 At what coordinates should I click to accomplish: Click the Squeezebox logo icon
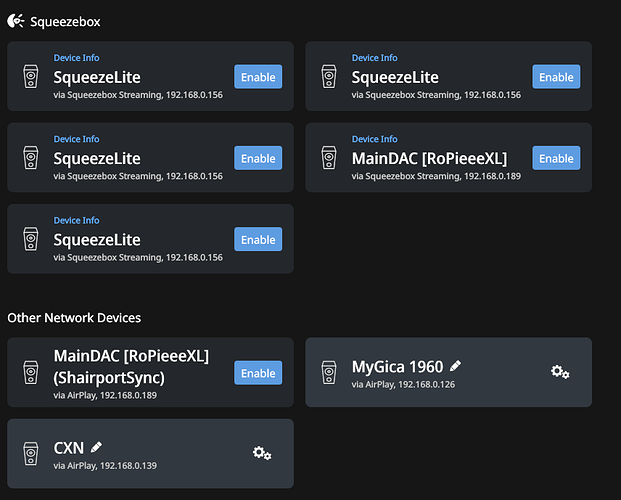16,21
